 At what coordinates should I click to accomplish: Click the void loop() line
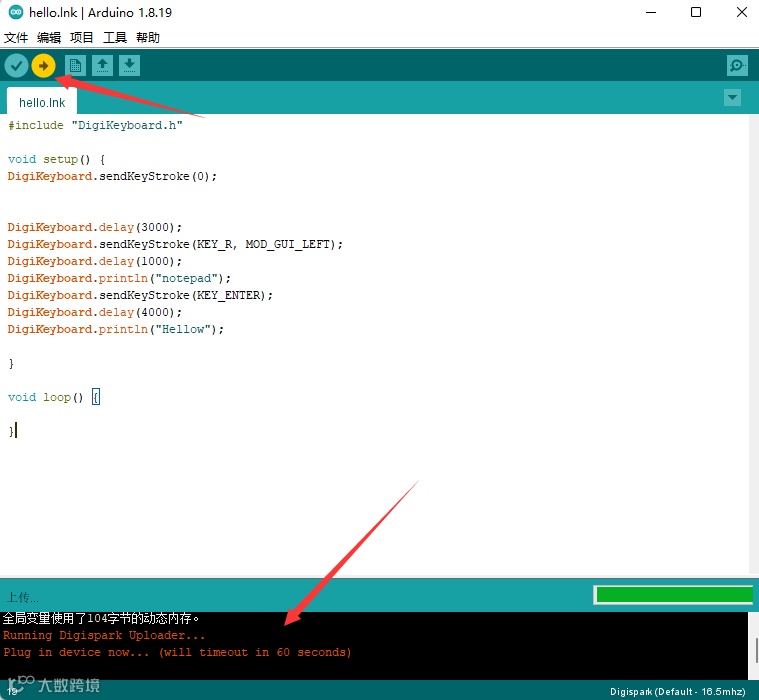54,397
